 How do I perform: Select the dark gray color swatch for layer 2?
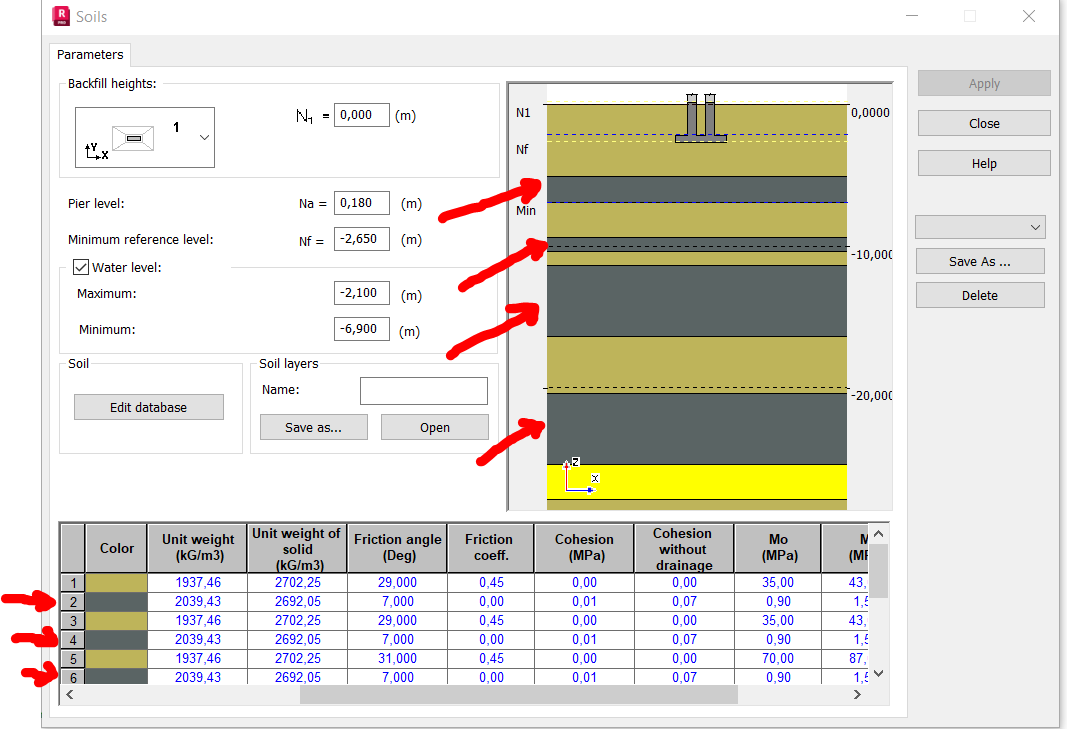tap(115, 601)
